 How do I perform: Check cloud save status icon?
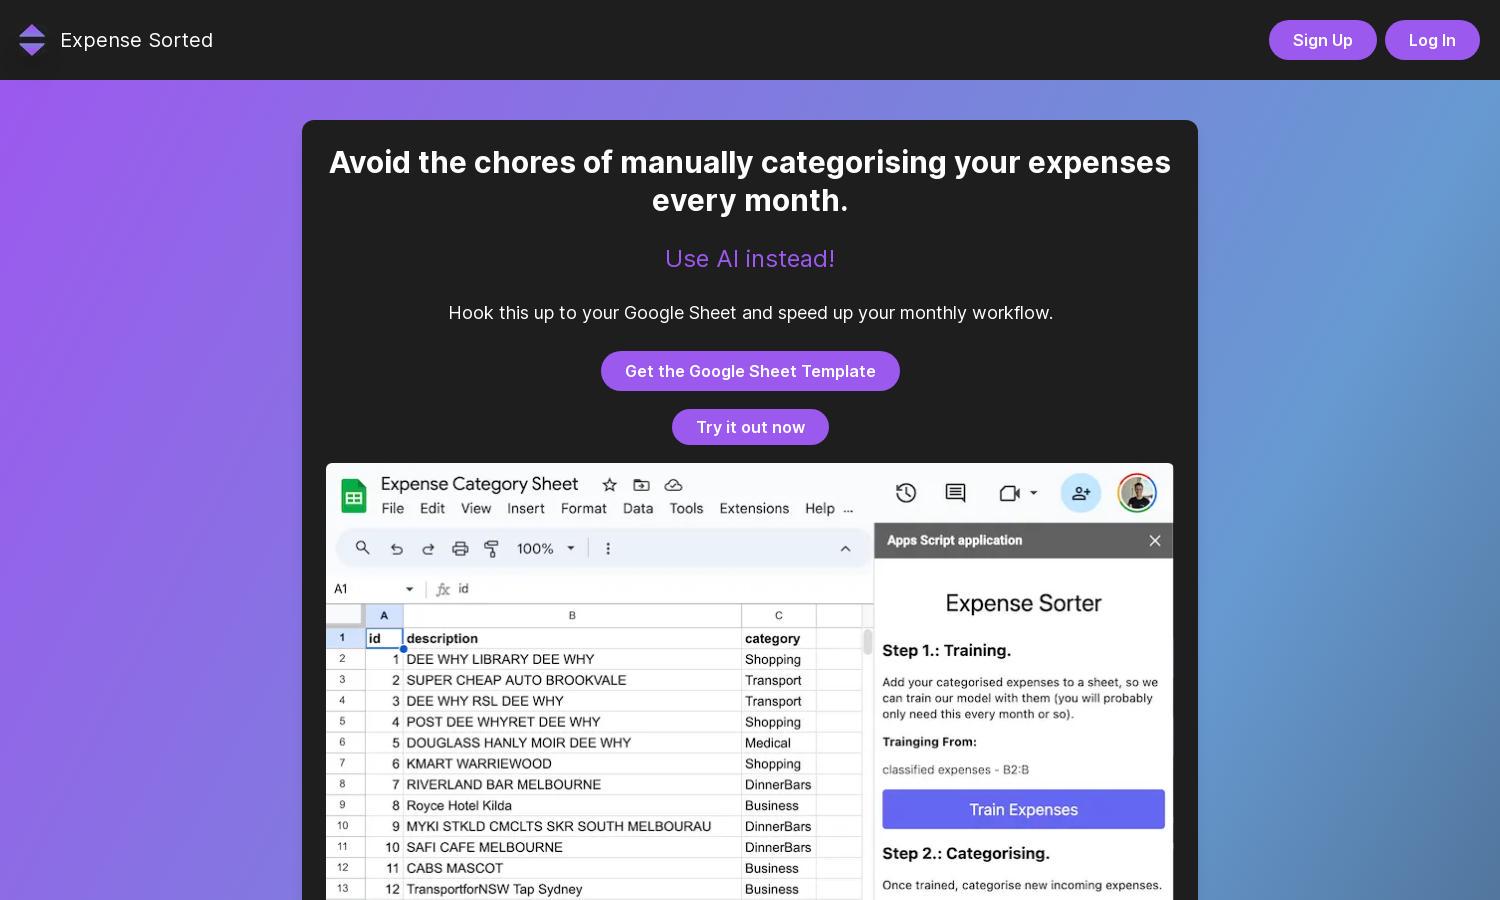[673, 485]
